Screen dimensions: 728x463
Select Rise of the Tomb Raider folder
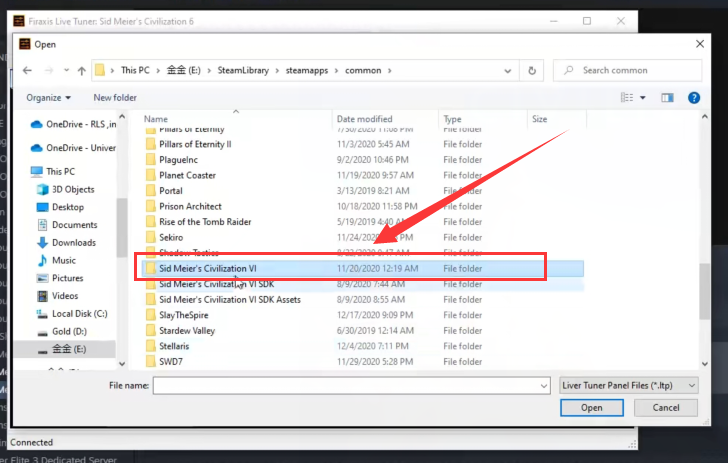coord(205,222)
